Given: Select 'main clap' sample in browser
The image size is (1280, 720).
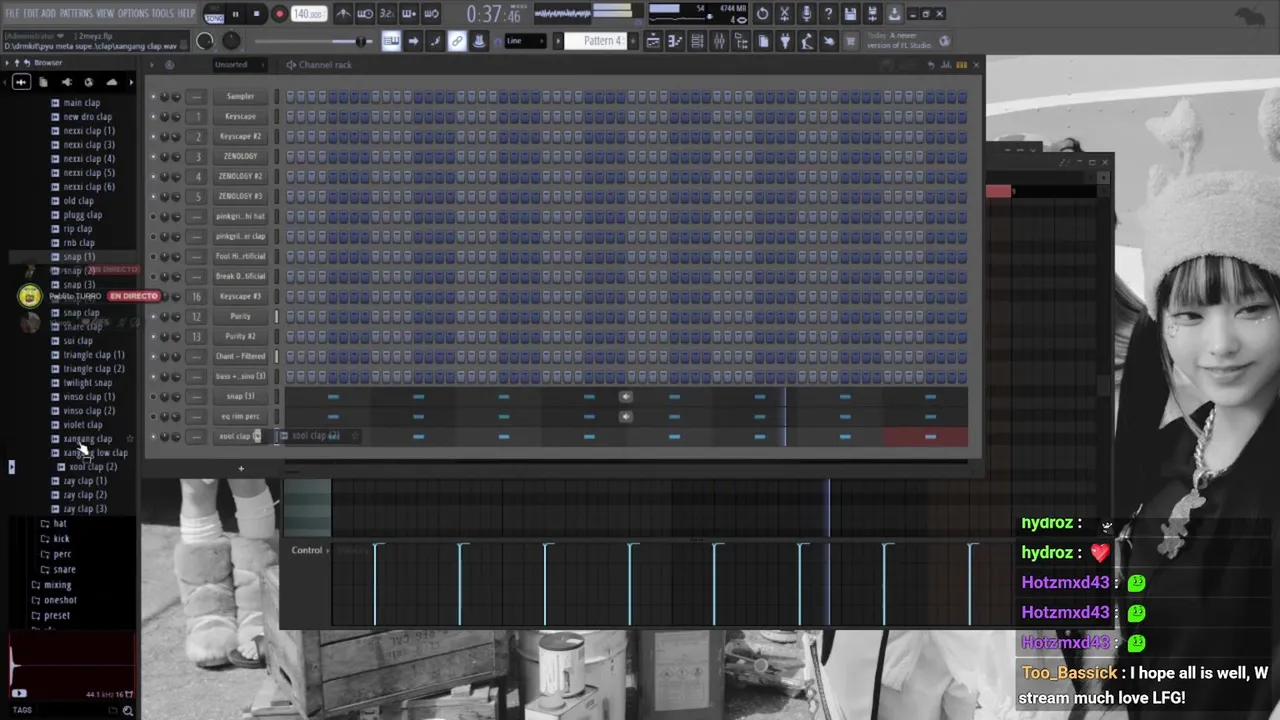Looking at the screenshot, I should pyautogui.click(x=81, y=103).
